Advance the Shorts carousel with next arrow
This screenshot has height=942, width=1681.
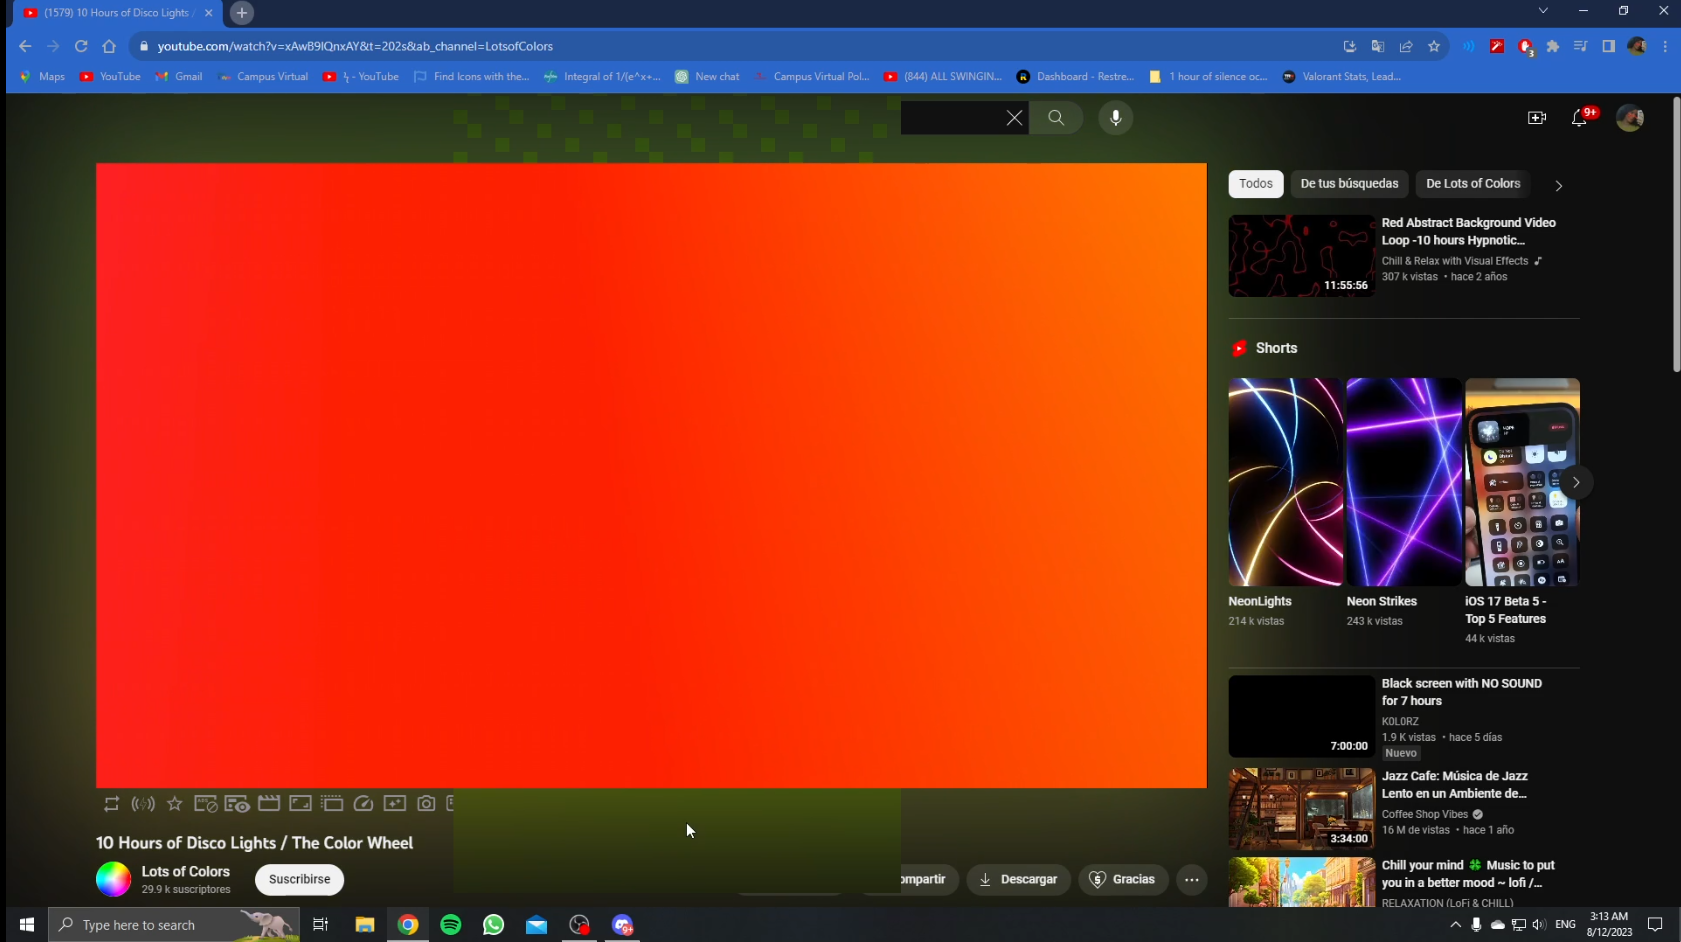(x=1576, y=482)
